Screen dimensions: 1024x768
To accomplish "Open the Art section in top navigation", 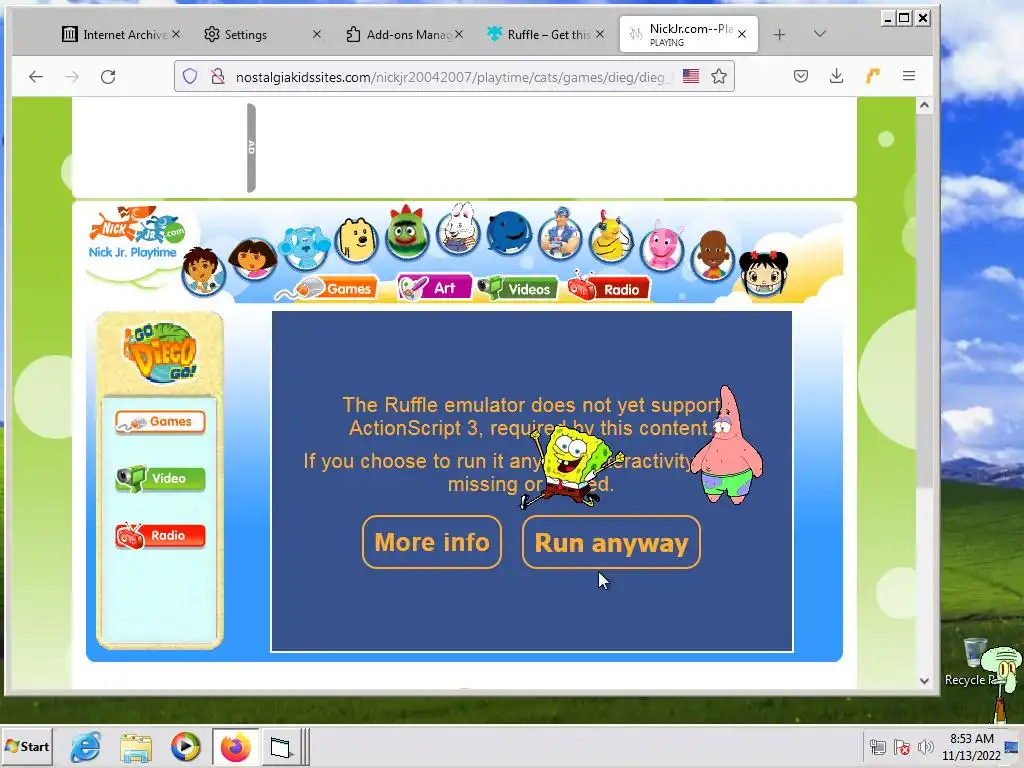I will point(434,287).
